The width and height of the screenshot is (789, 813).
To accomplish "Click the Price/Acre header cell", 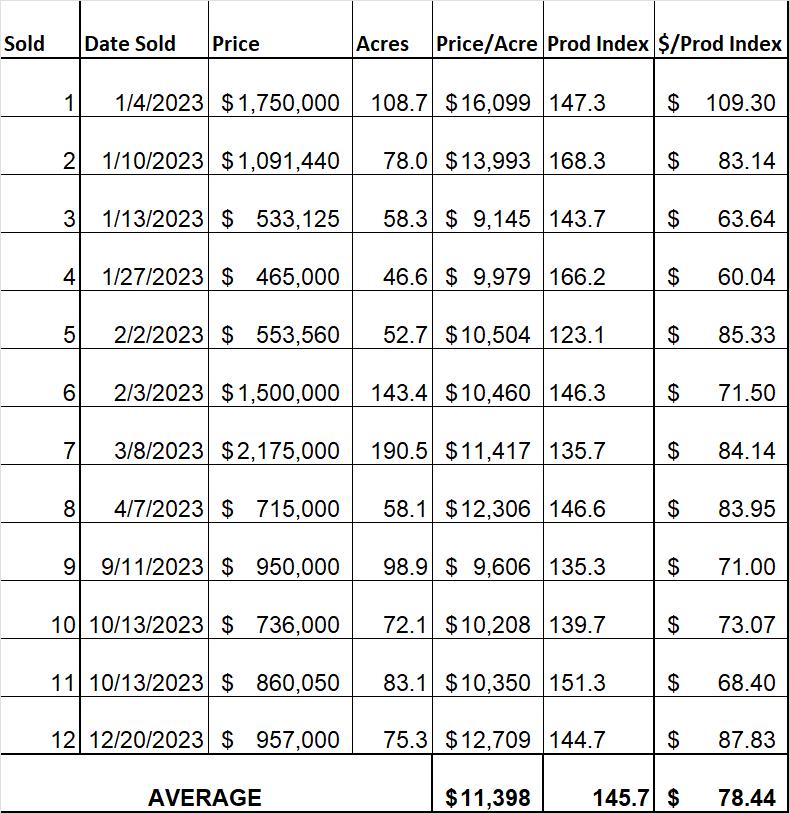I will point(487,30).
